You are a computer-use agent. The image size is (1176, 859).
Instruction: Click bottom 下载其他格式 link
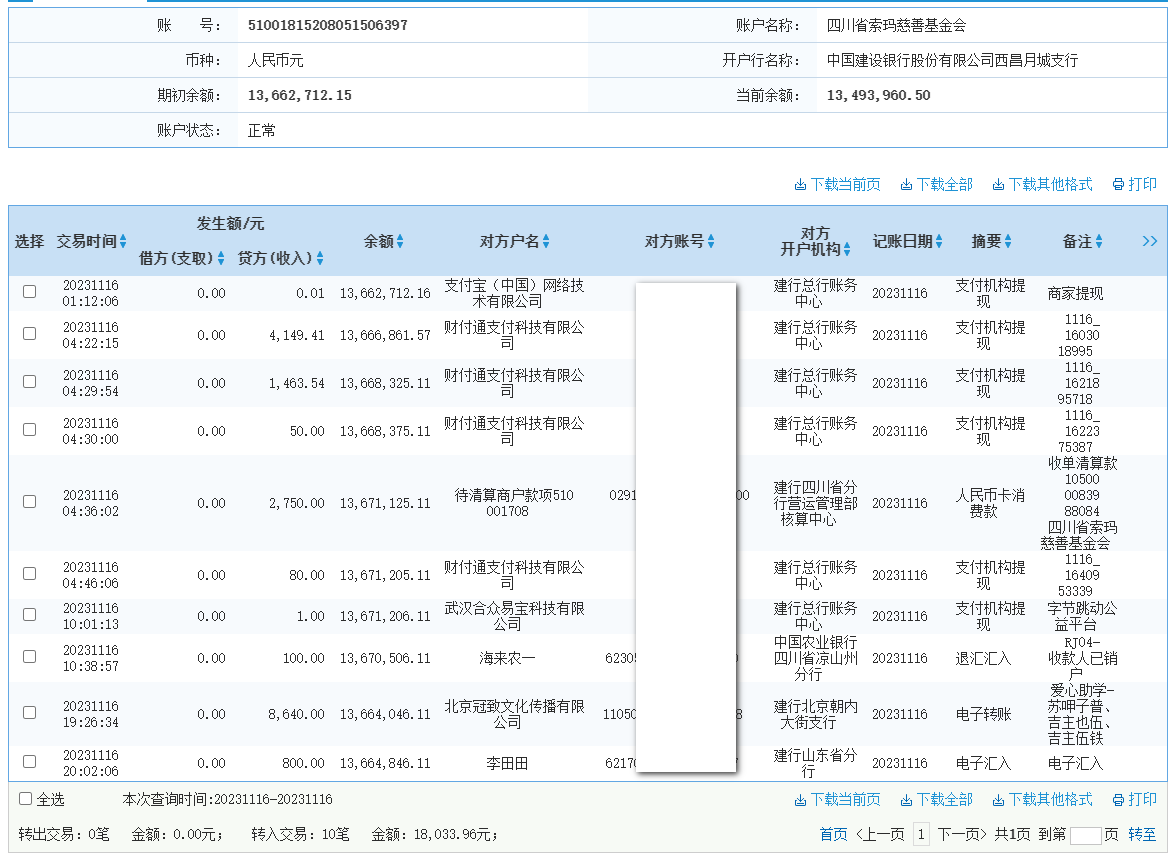click(x=1050, y=800)
